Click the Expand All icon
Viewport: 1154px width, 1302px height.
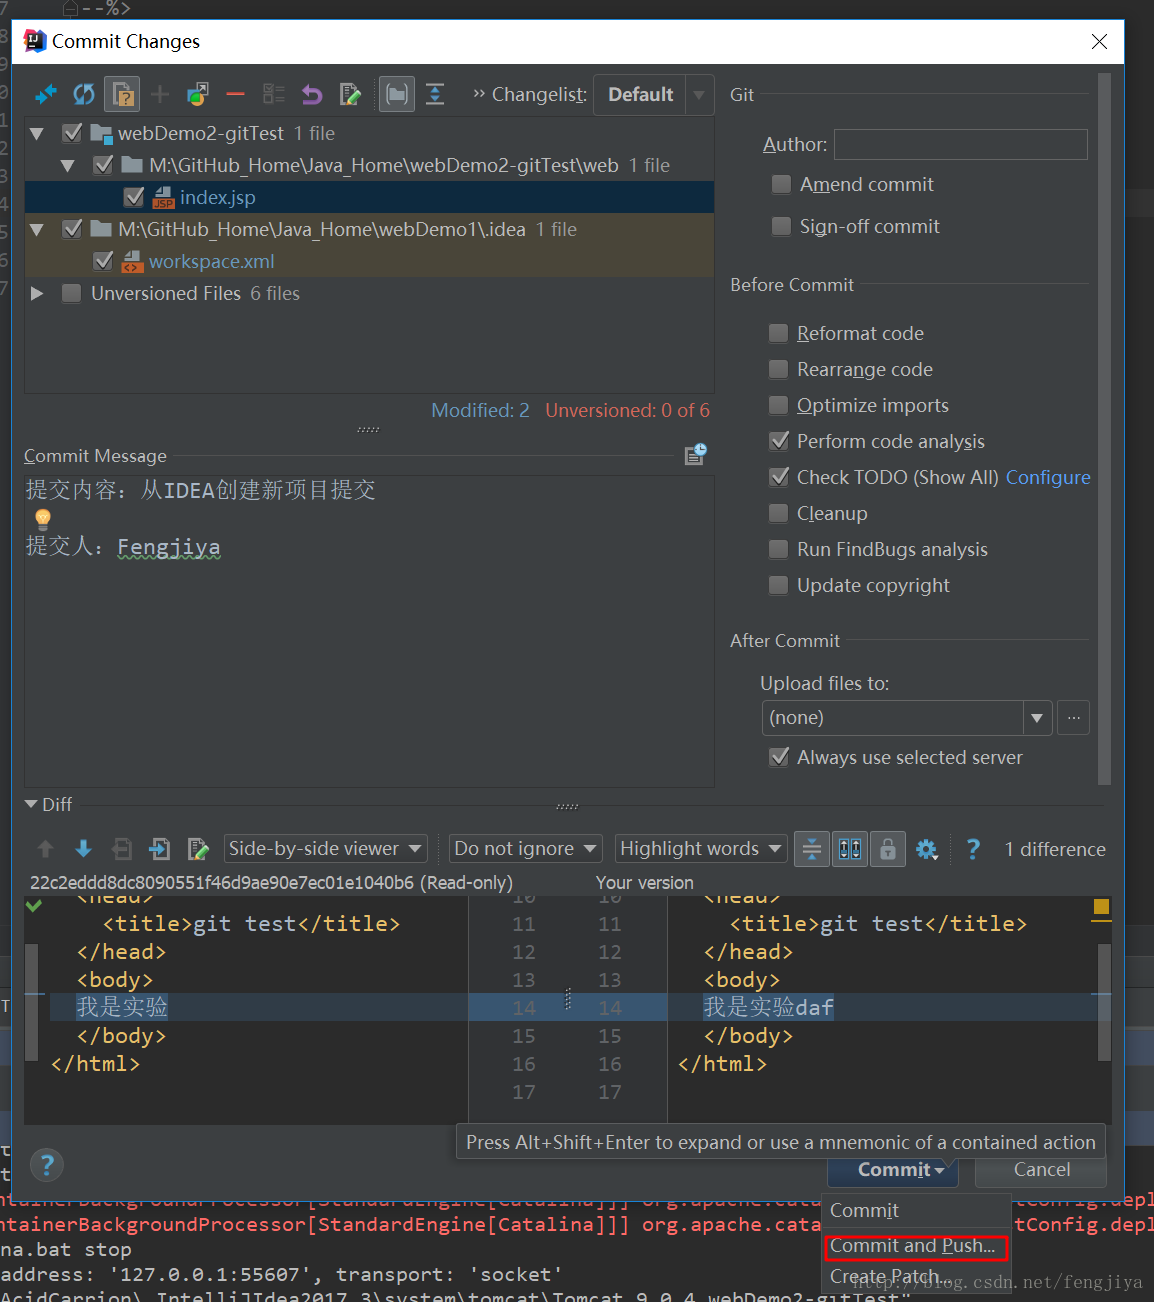pyautogui.click(x=435, y=95)
